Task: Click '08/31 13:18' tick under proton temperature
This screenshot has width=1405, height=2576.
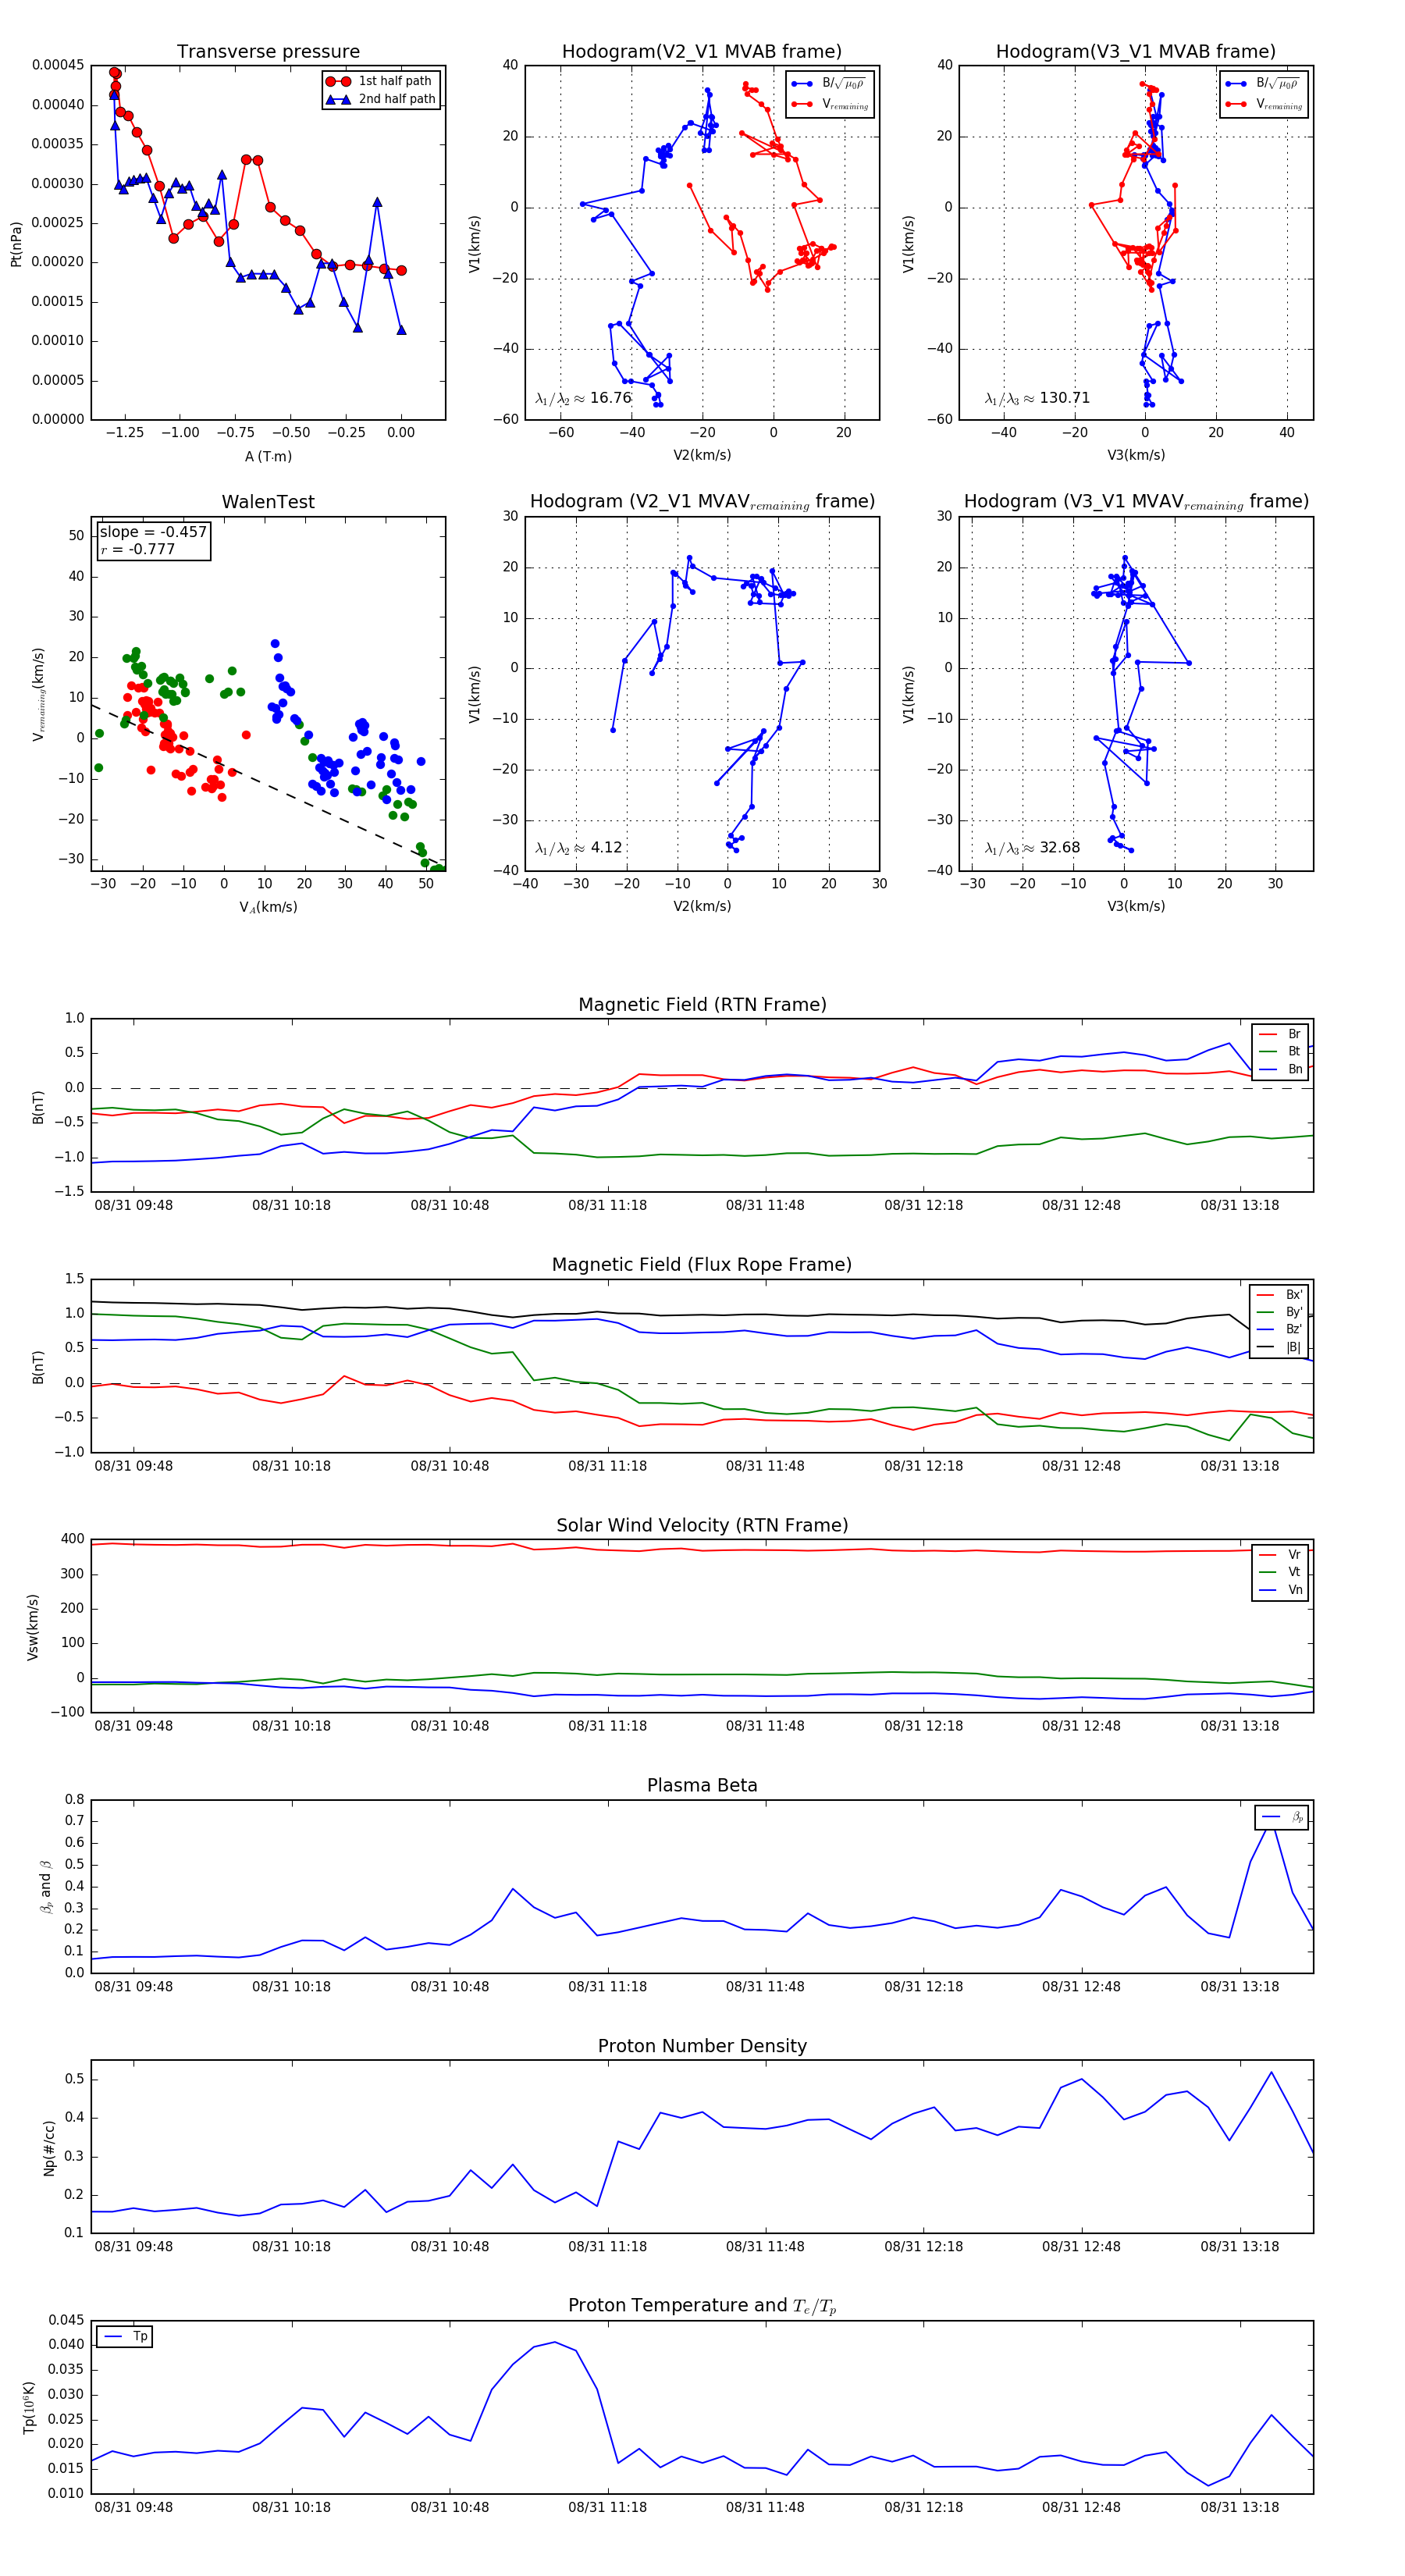Action: coord(1239,2507)
